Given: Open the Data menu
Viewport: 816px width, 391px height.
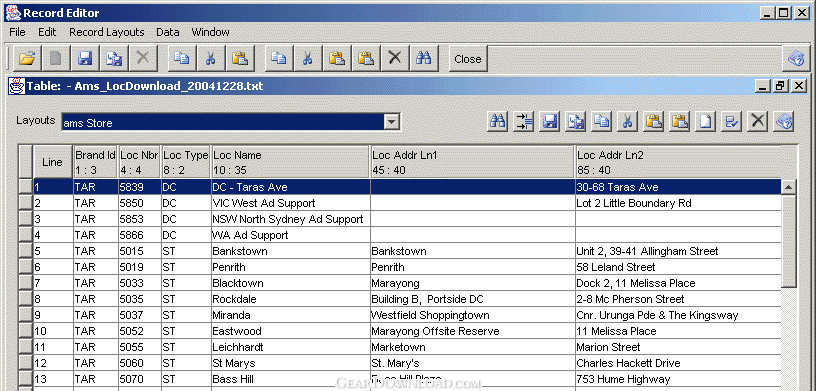Looking at the screenshot, I should click(x=168, y=32).
